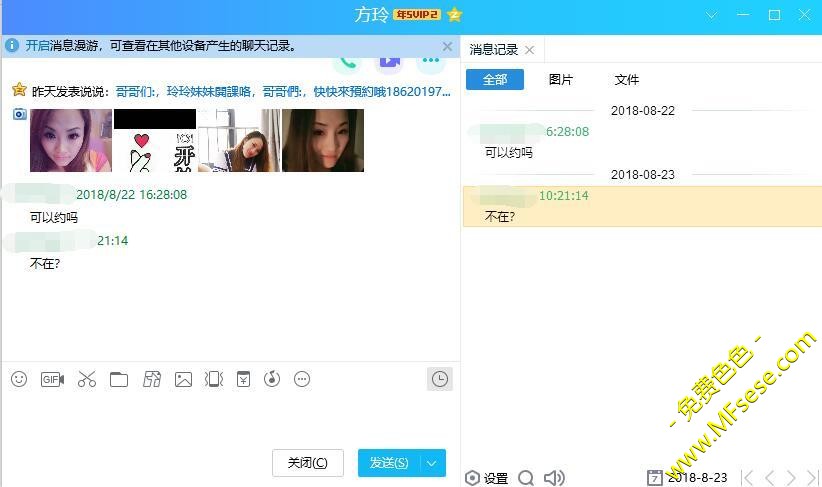The image size is (822, 487).
Task: Close the 消息记录 tab
Action: 530,50
